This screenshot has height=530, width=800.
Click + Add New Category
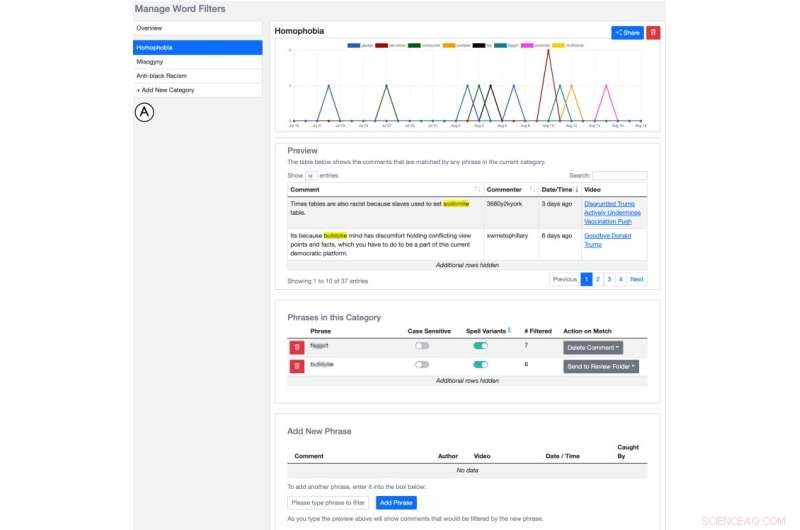[x=197, y=90]
